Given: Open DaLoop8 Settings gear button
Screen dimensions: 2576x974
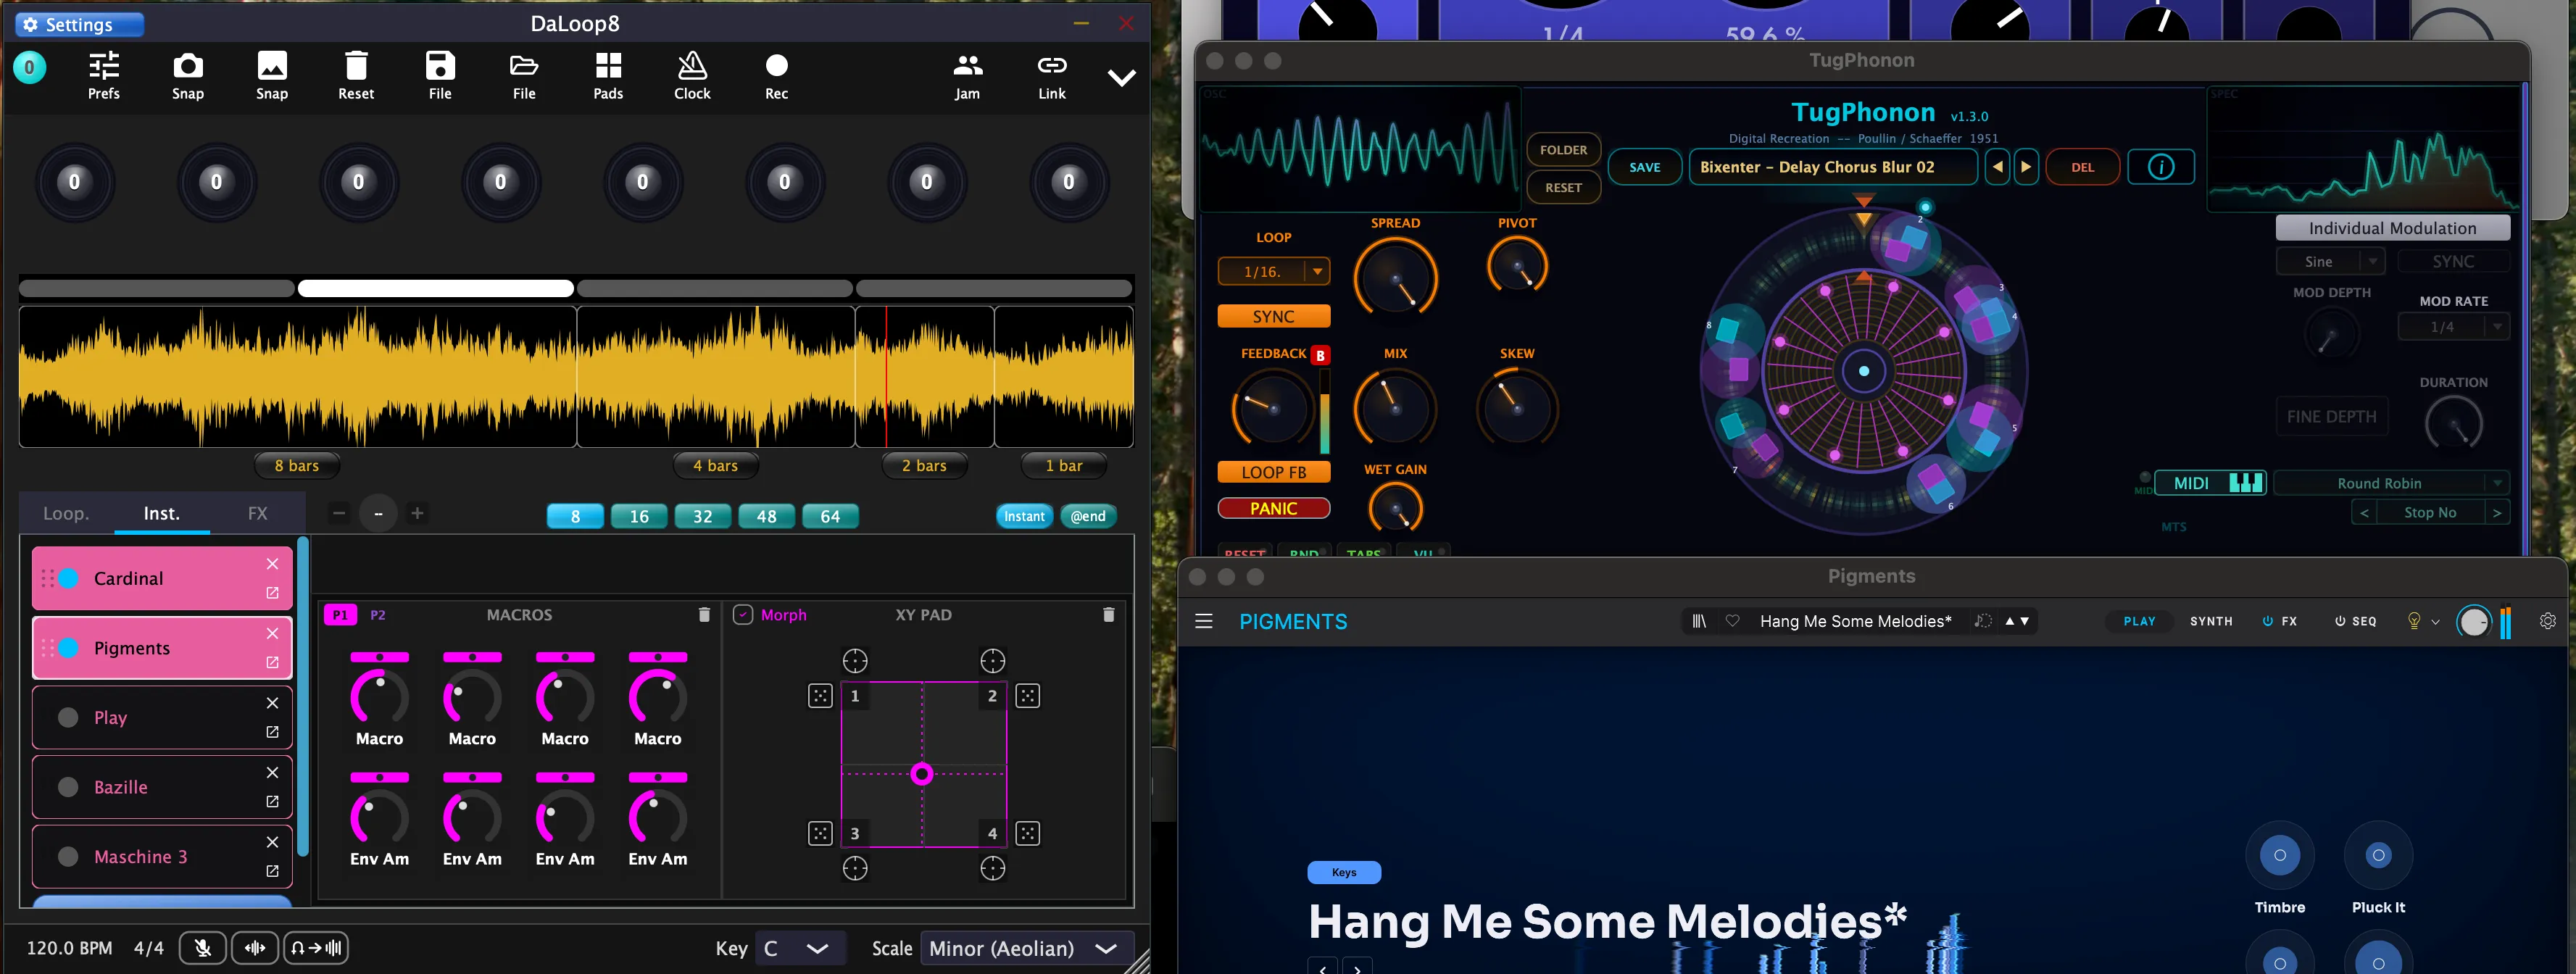Looking at the screenshot, I should click(x=80, y=25).
